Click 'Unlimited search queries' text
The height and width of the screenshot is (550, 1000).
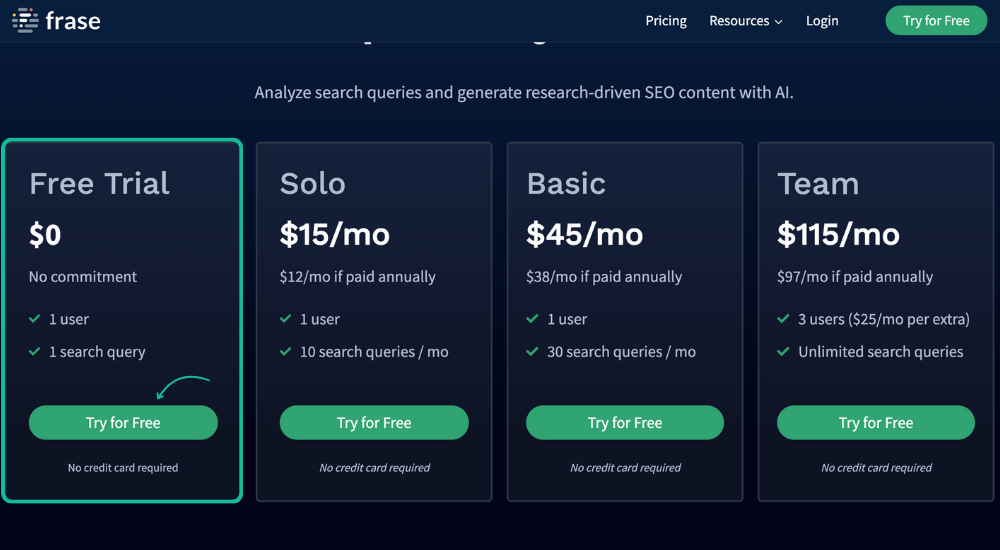click(881, 352)
